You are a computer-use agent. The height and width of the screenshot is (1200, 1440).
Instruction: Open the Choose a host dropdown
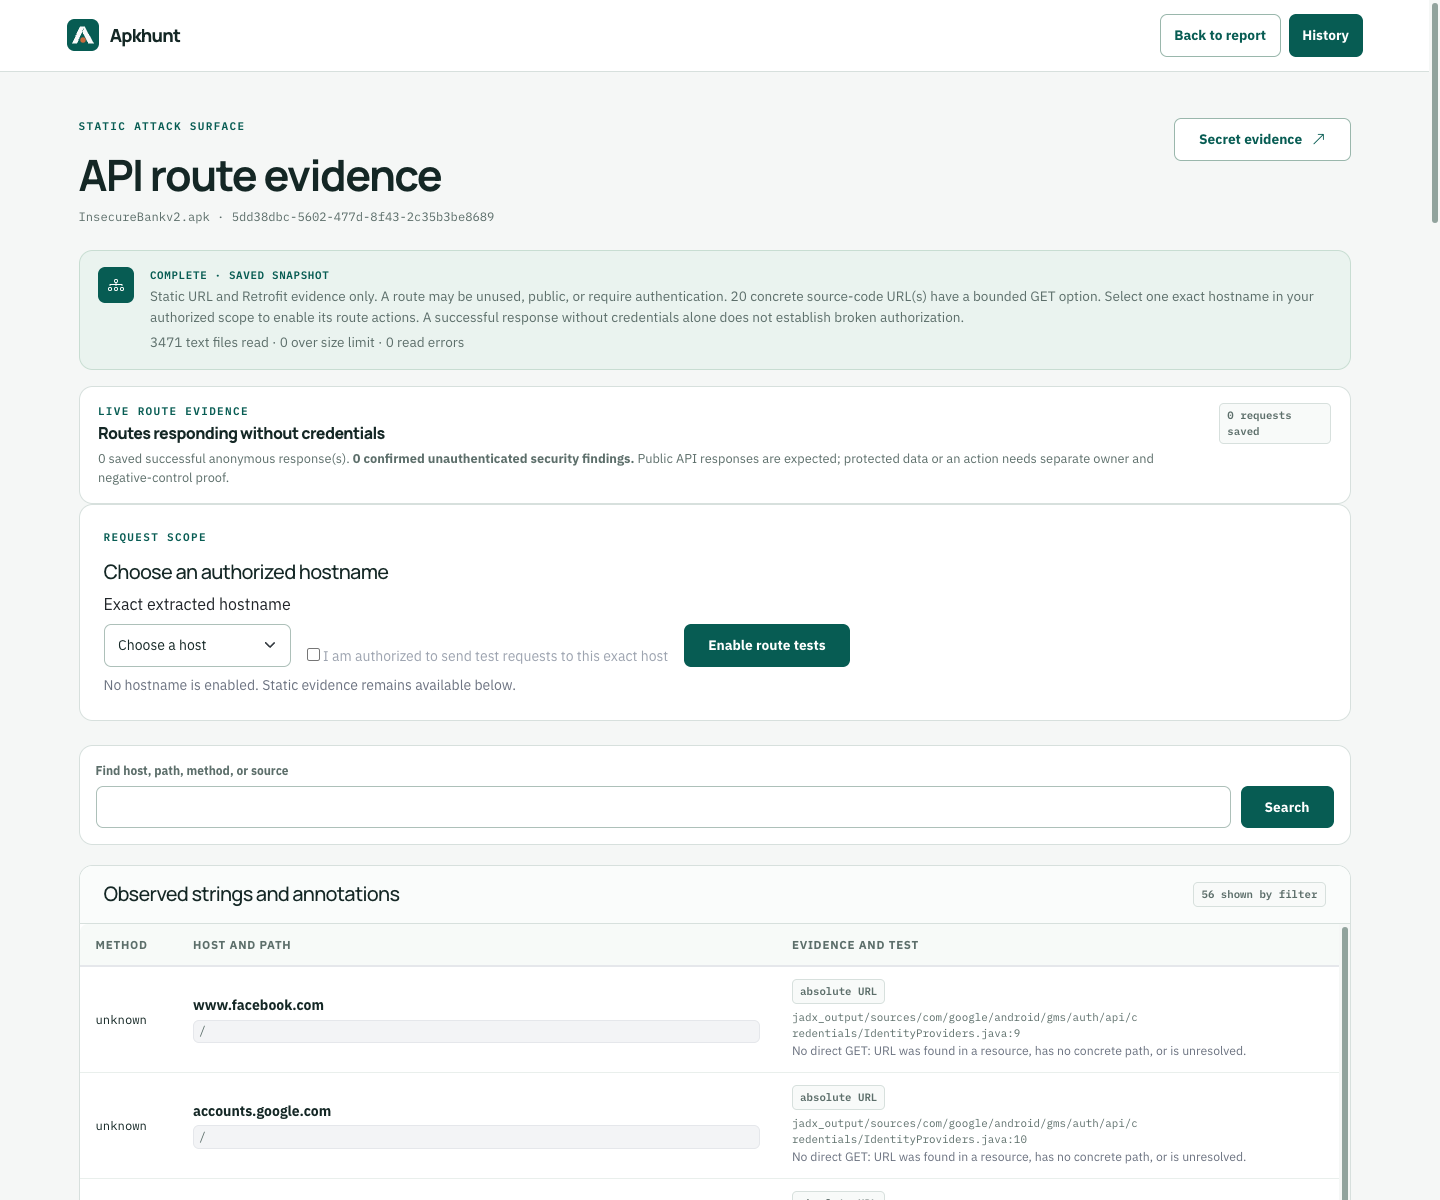(197, 645)
